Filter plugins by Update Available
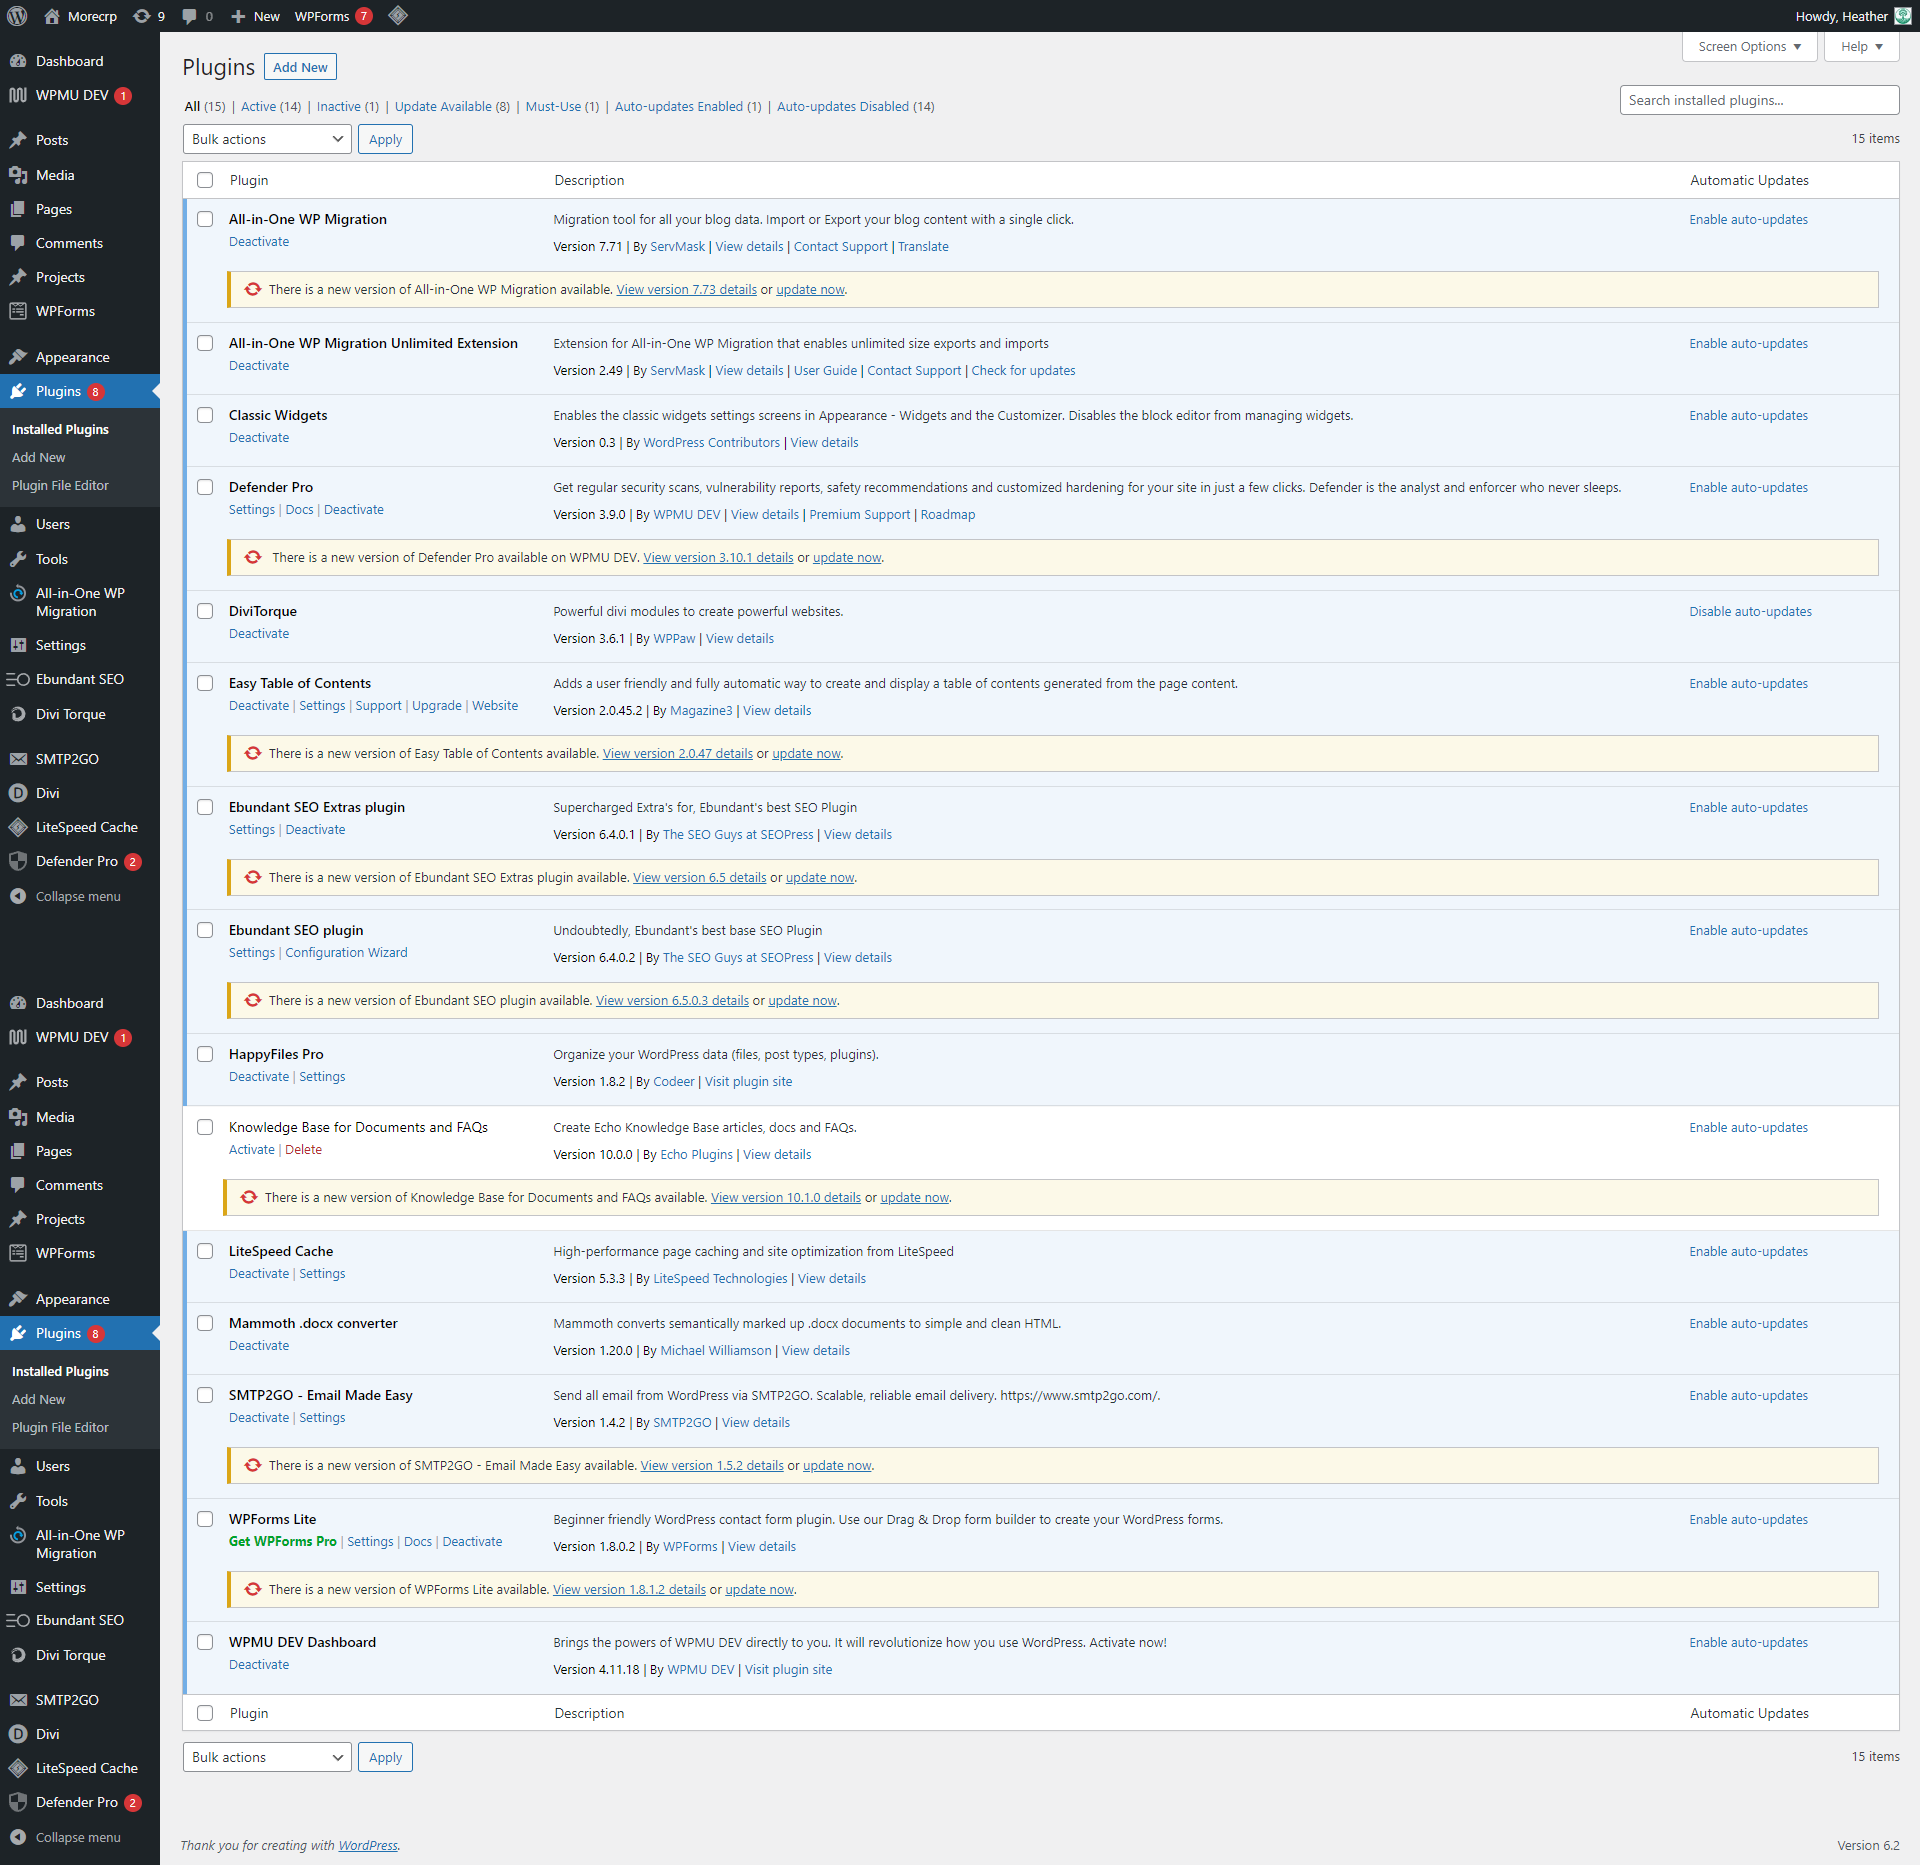This screenshot has width=1920, height=1867. coord(443,107)
